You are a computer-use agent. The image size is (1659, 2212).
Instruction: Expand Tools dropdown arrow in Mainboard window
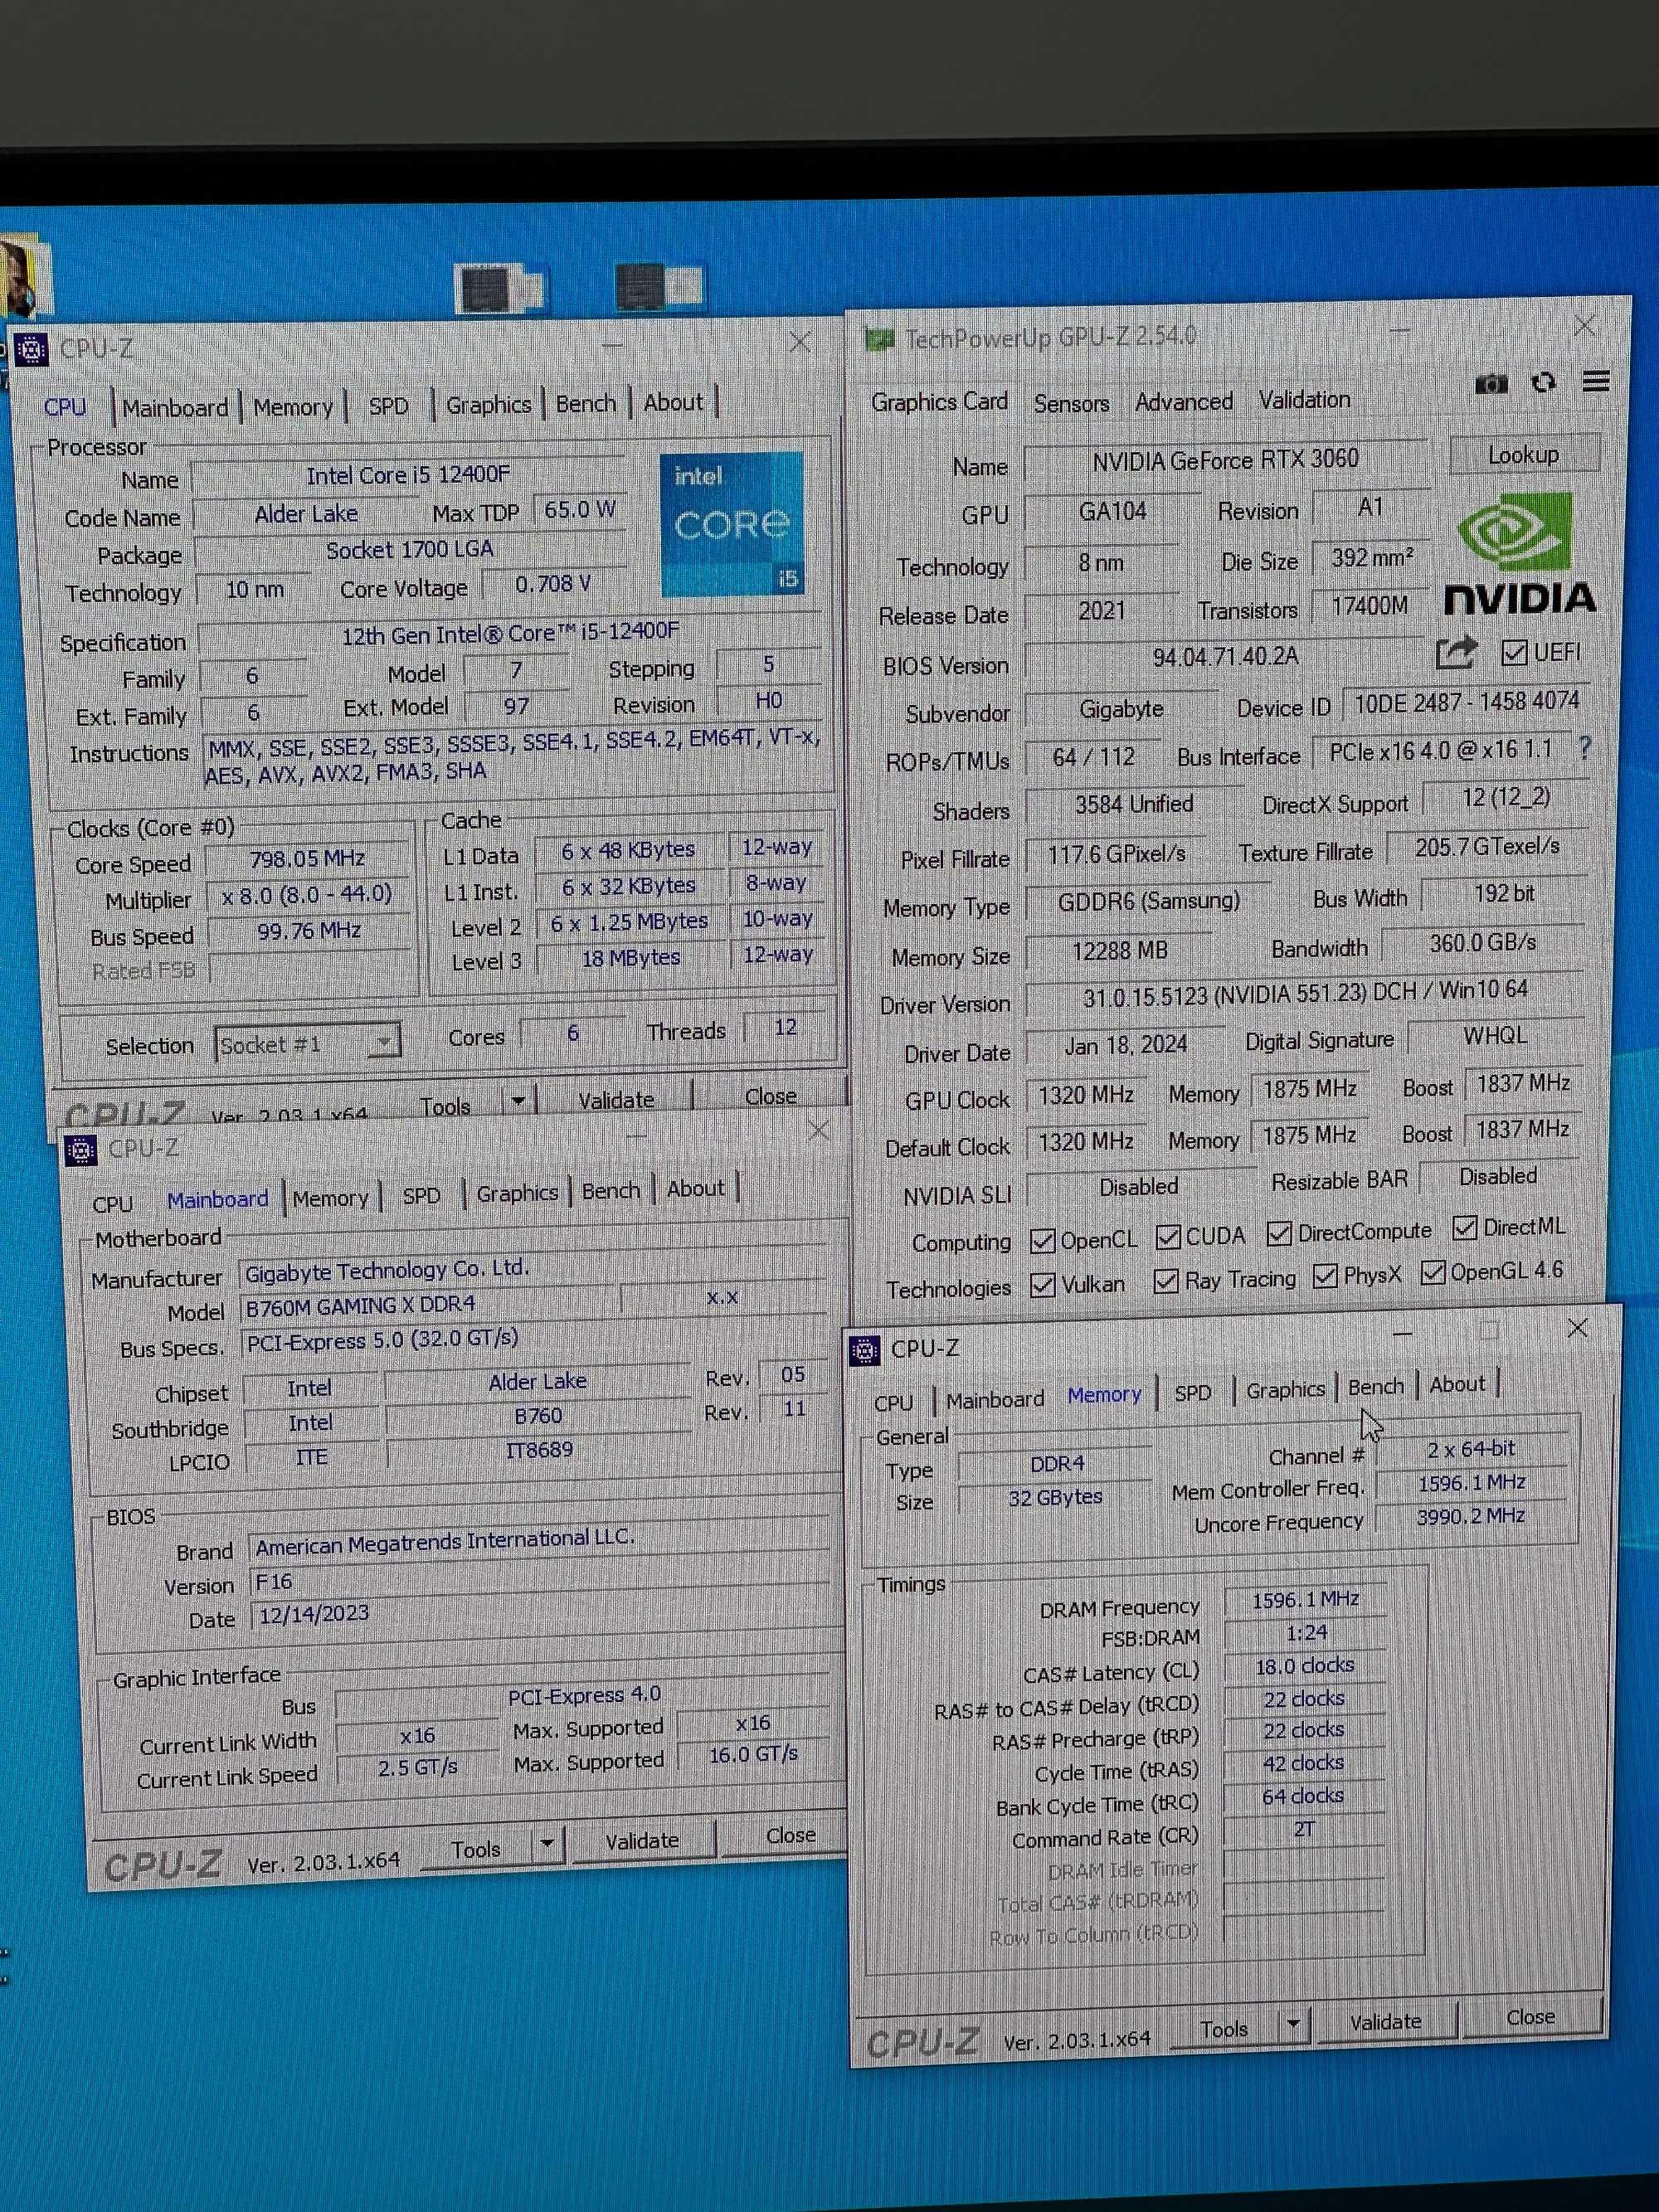coord(547,1844)
